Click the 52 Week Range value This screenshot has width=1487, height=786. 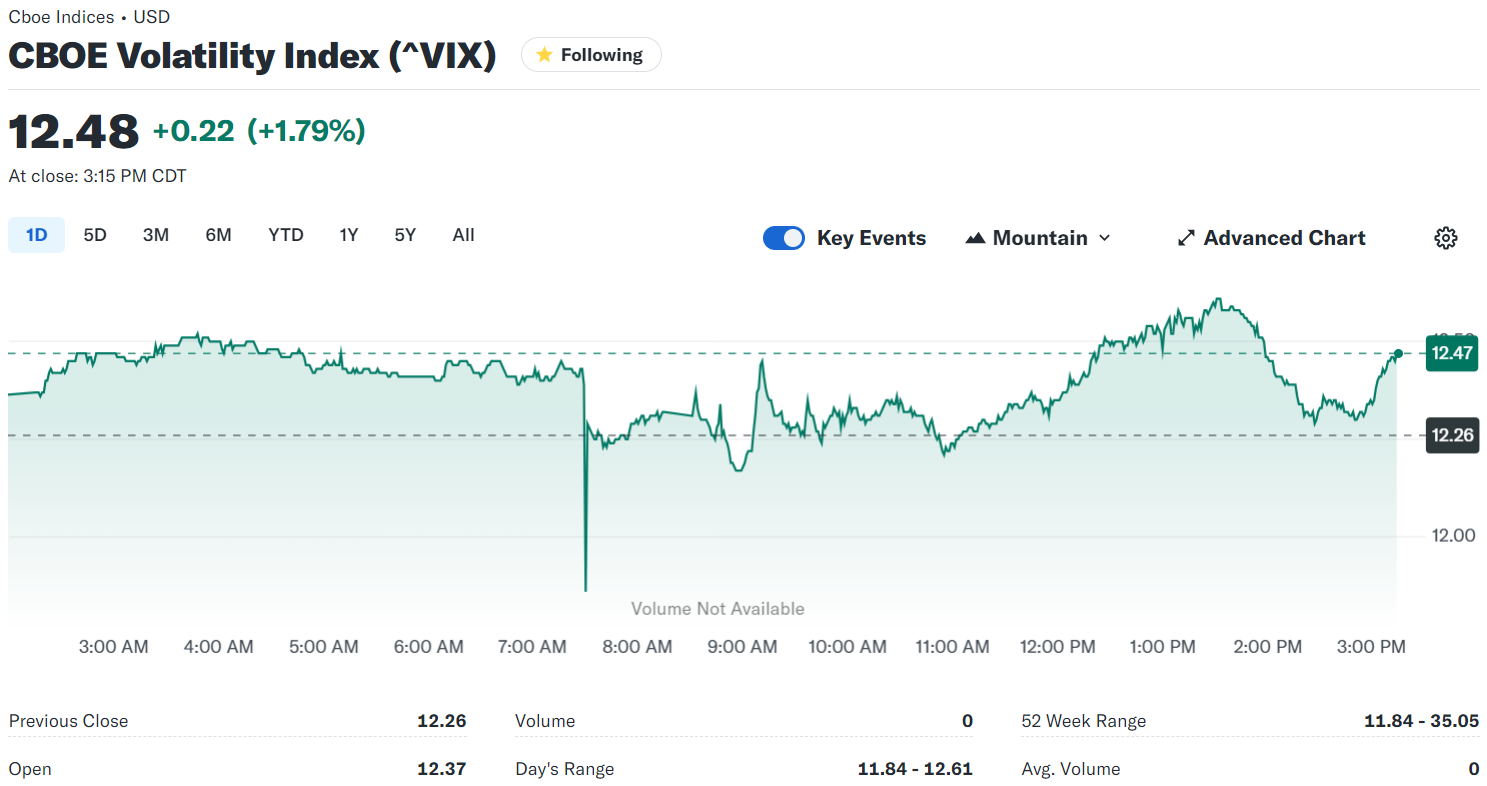point(1421,721)
